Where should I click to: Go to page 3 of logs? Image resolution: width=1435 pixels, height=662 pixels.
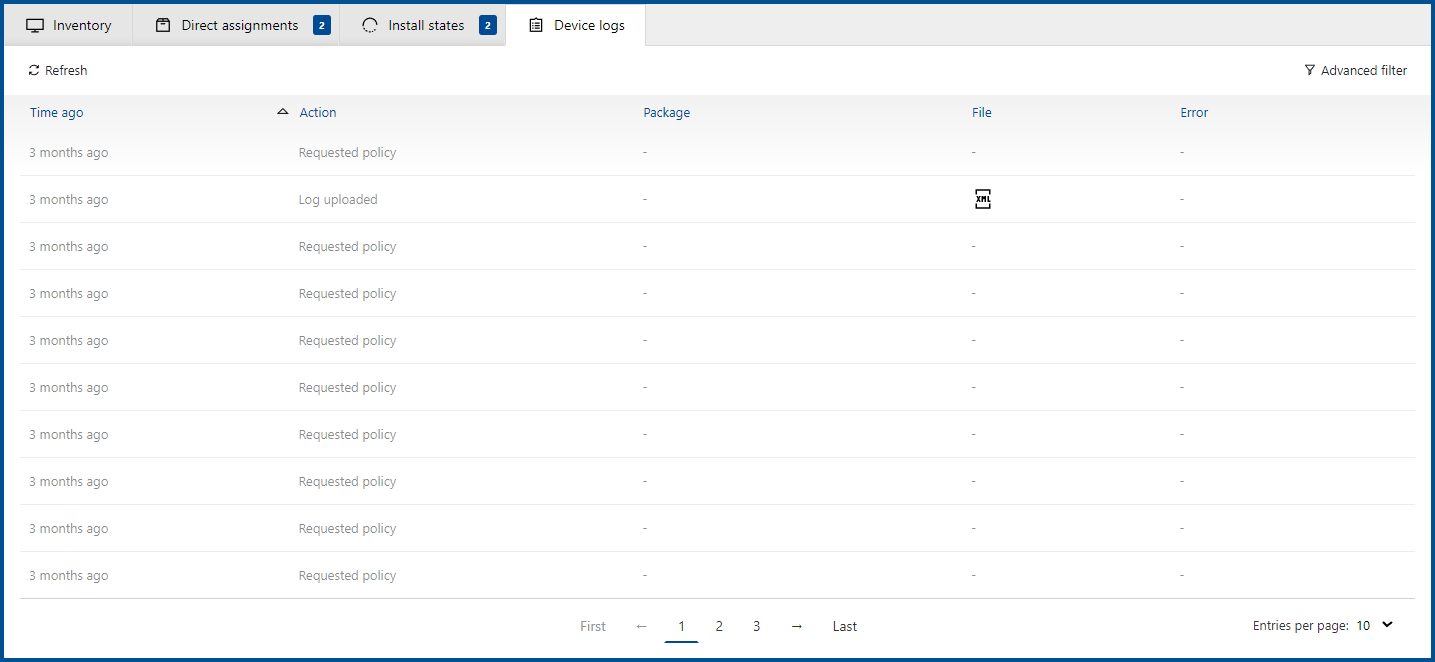(756, 626)
